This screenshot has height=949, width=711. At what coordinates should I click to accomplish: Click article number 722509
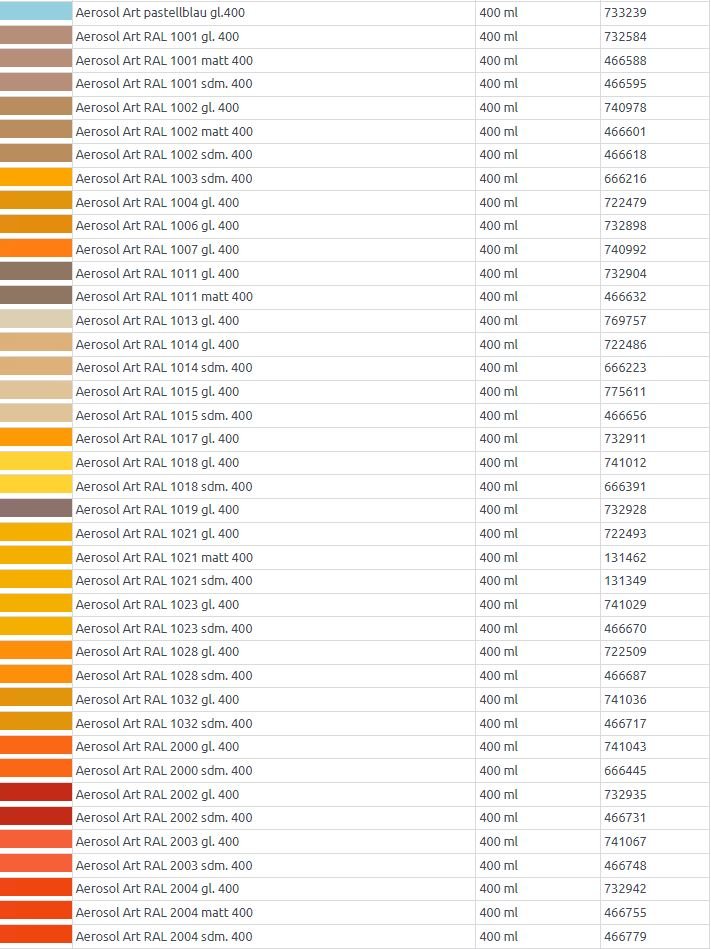625,652
